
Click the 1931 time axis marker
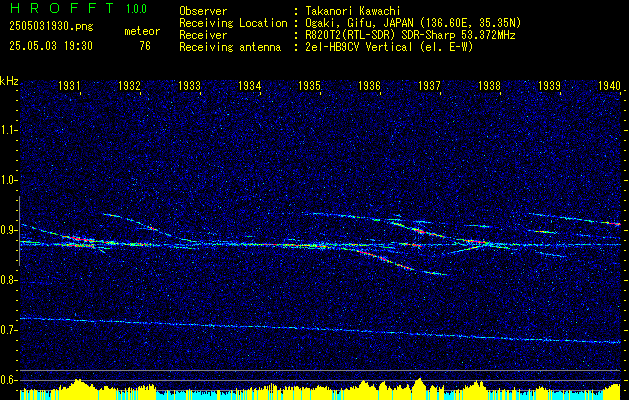(69, 85)
